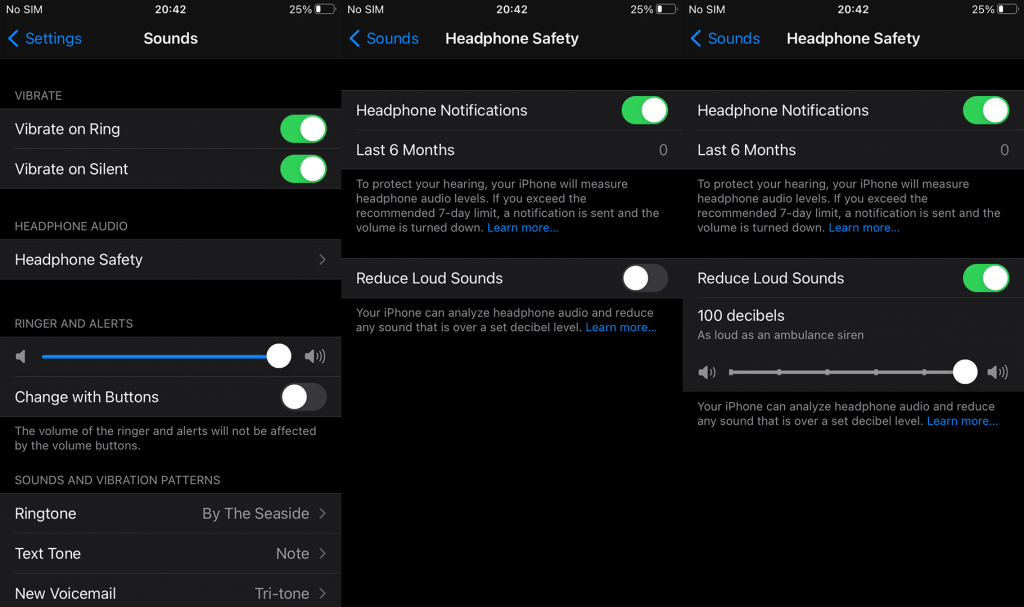This screenshot has width=1024, height=607.
Task: Open Ringtone By The Seaside row
Action: point(170,514)
